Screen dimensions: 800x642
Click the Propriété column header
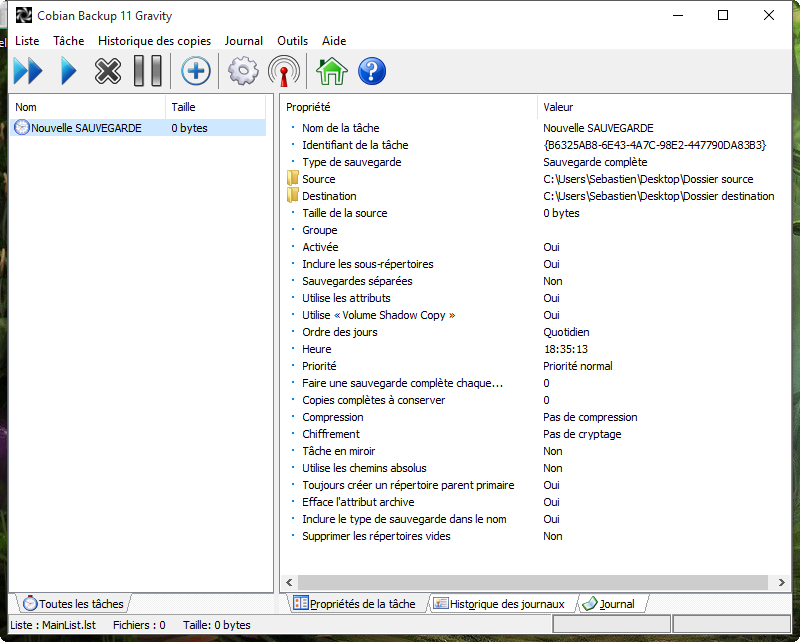coord(409,107)
